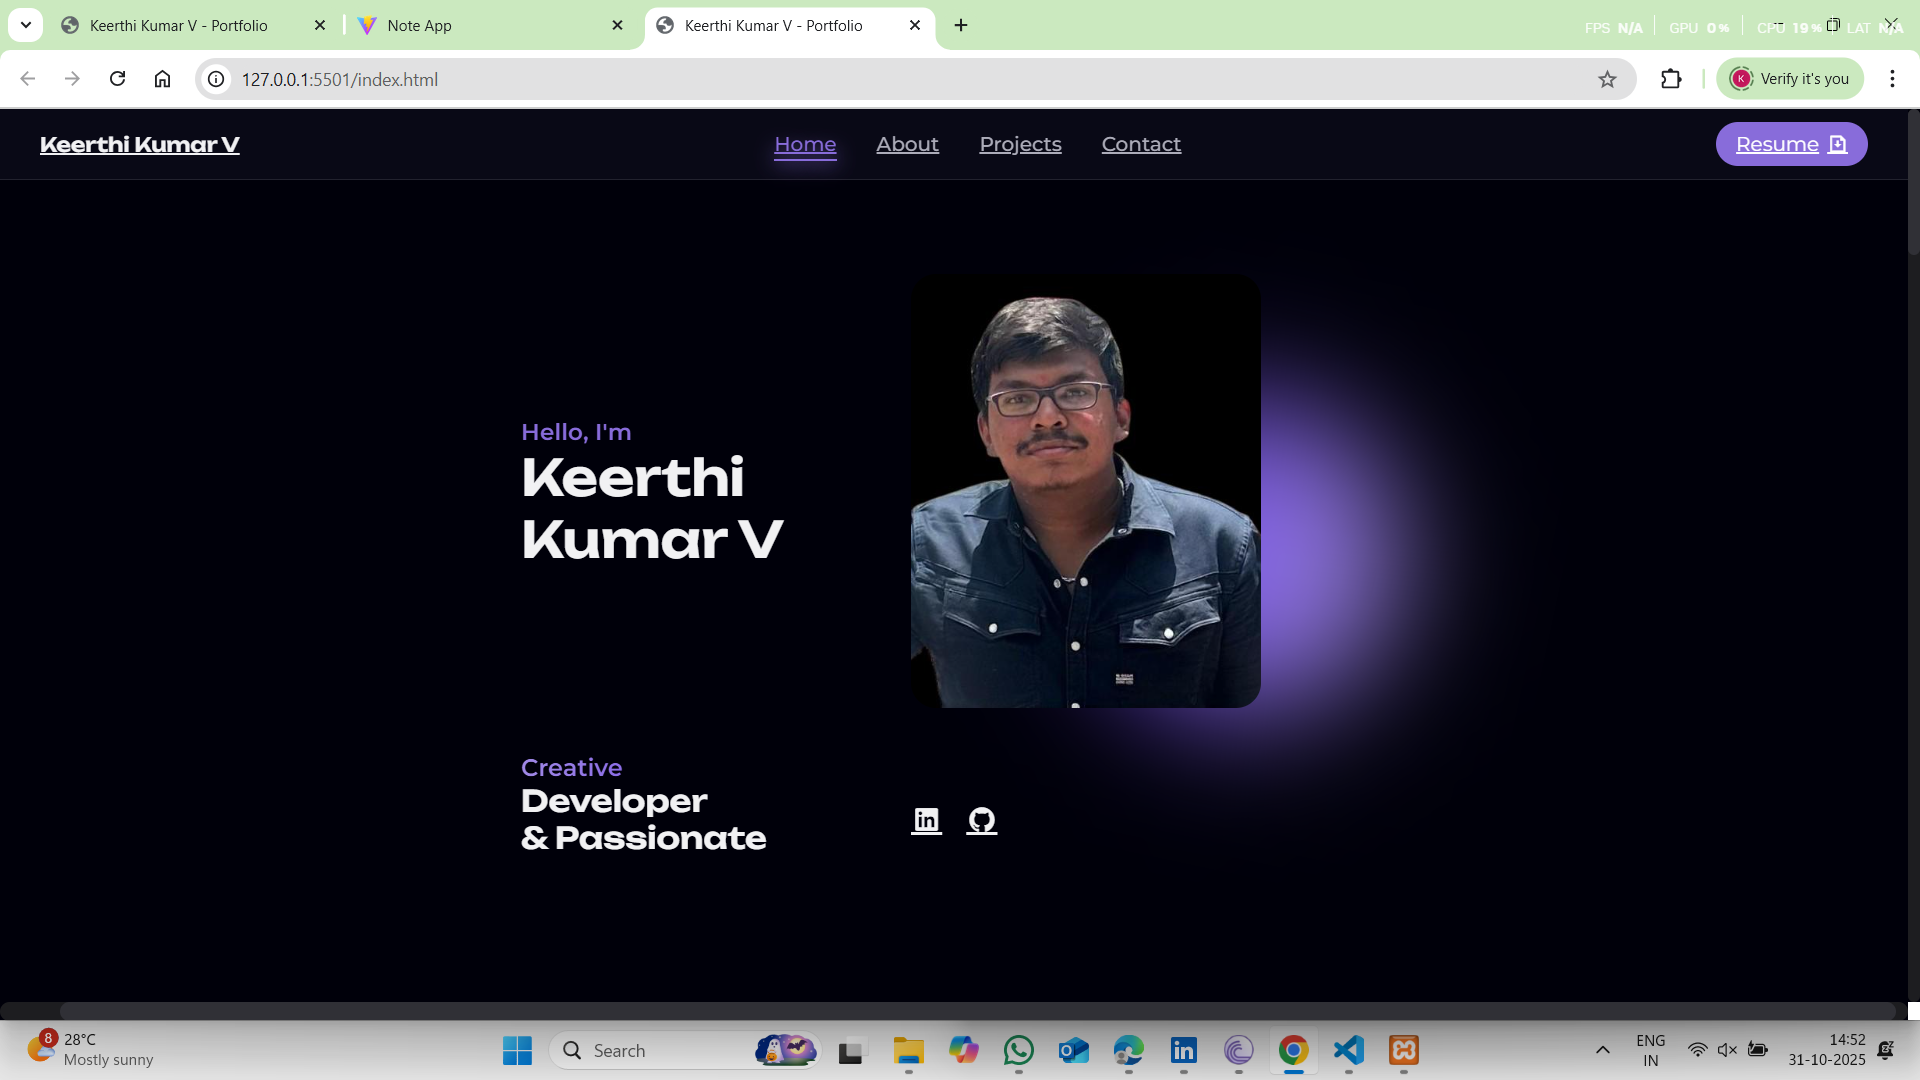The width and height of the screenshot is (1920, 1080).
Task: Go back with the browser back arrow
Action: tap(28, 79)
